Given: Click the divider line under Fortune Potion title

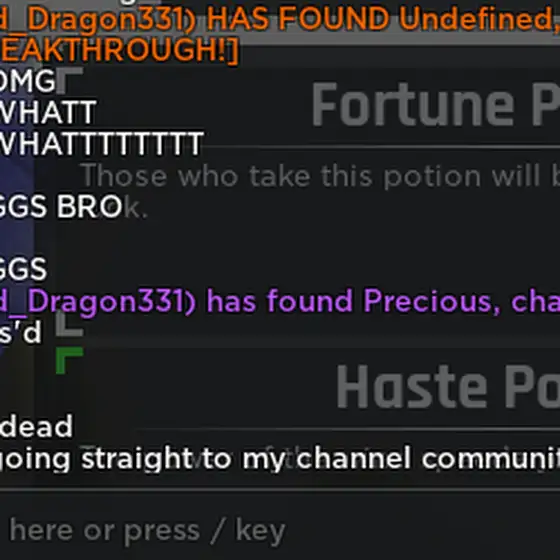Looking at the screenshot, I should coord(379,147).
